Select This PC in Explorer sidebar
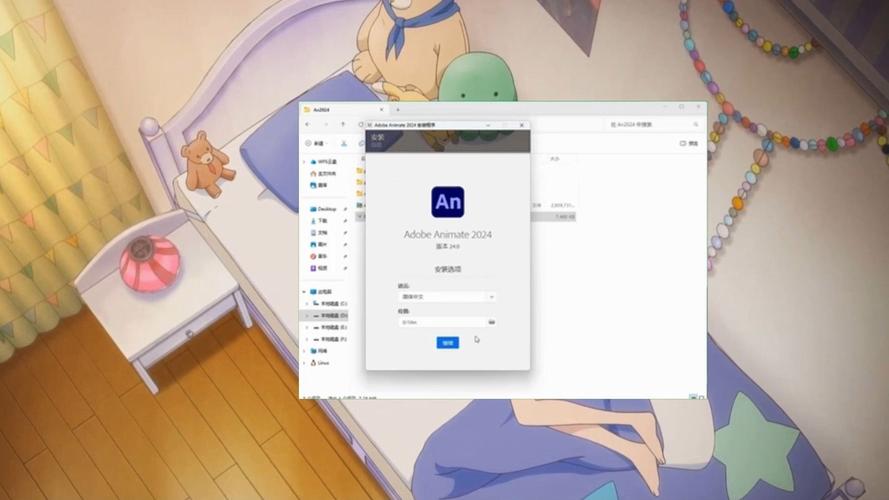Screen dimensions: 889x500 pos(321,292)
